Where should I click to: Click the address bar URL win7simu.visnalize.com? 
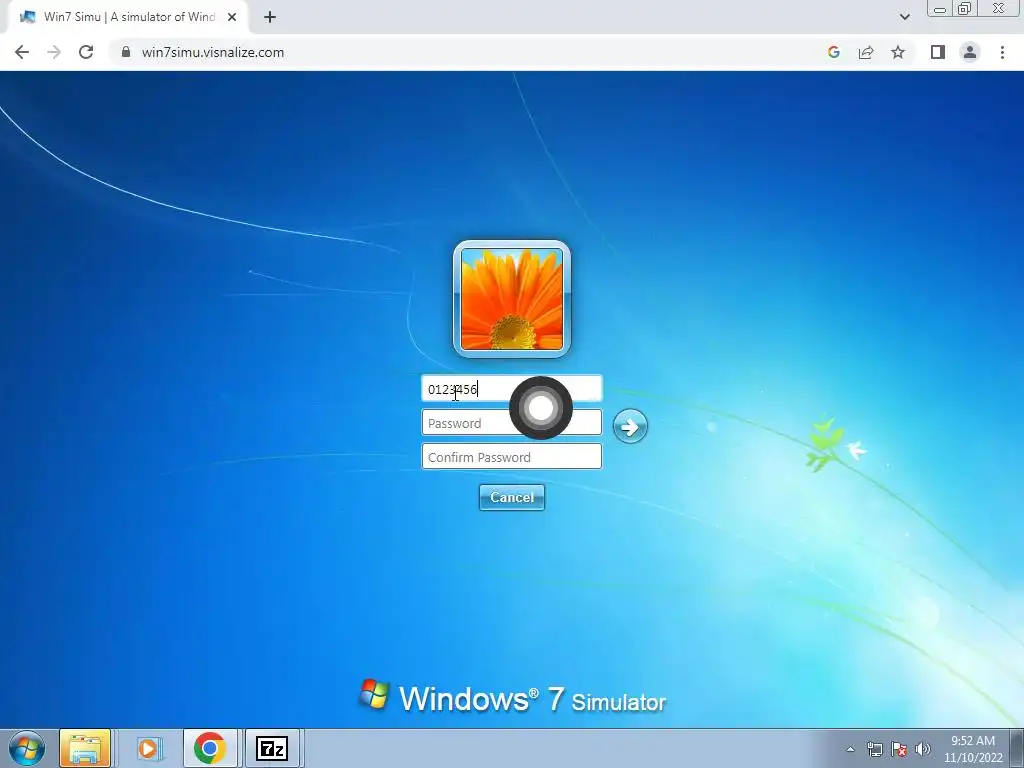tap(213, 52)
